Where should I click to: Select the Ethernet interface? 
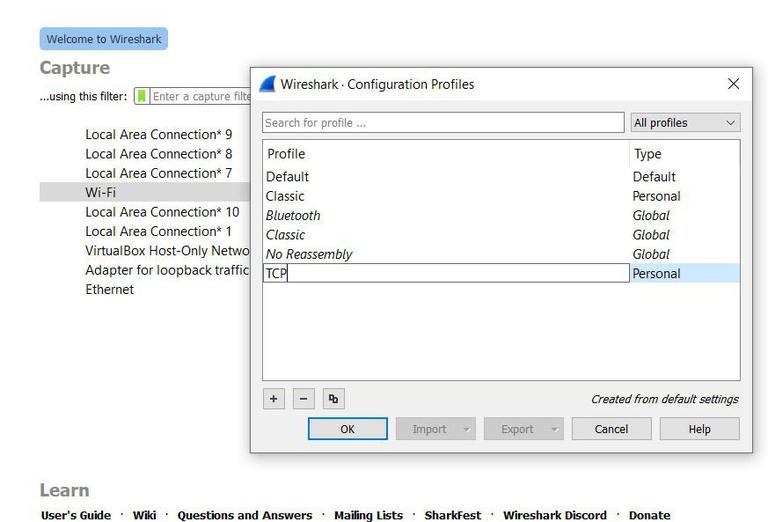(109, 289)
